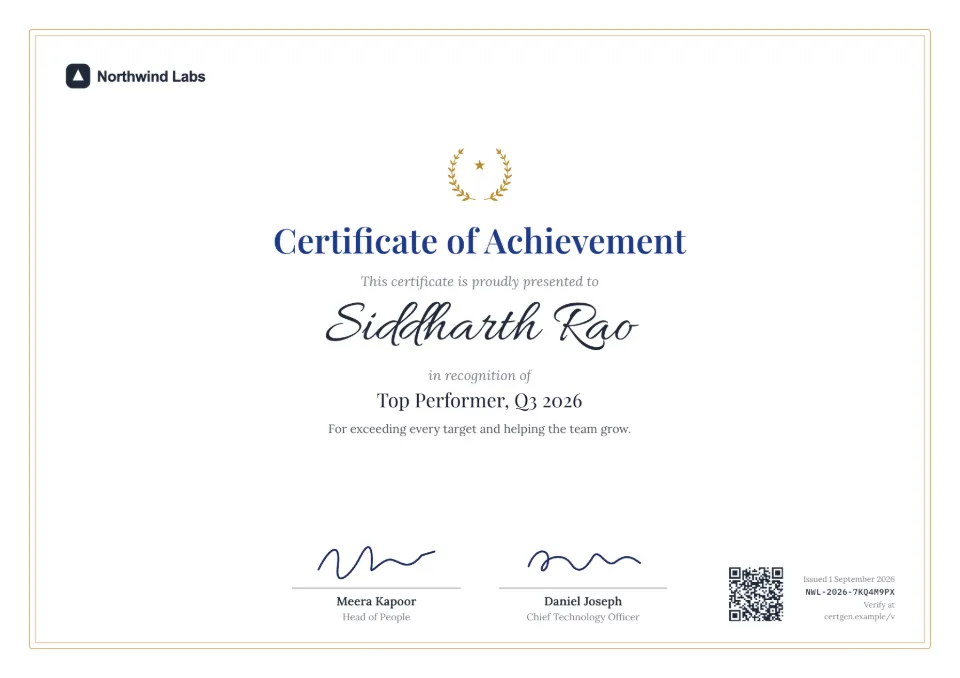
Task: Click the name "Daniel Joseph"
Action: 583,601
